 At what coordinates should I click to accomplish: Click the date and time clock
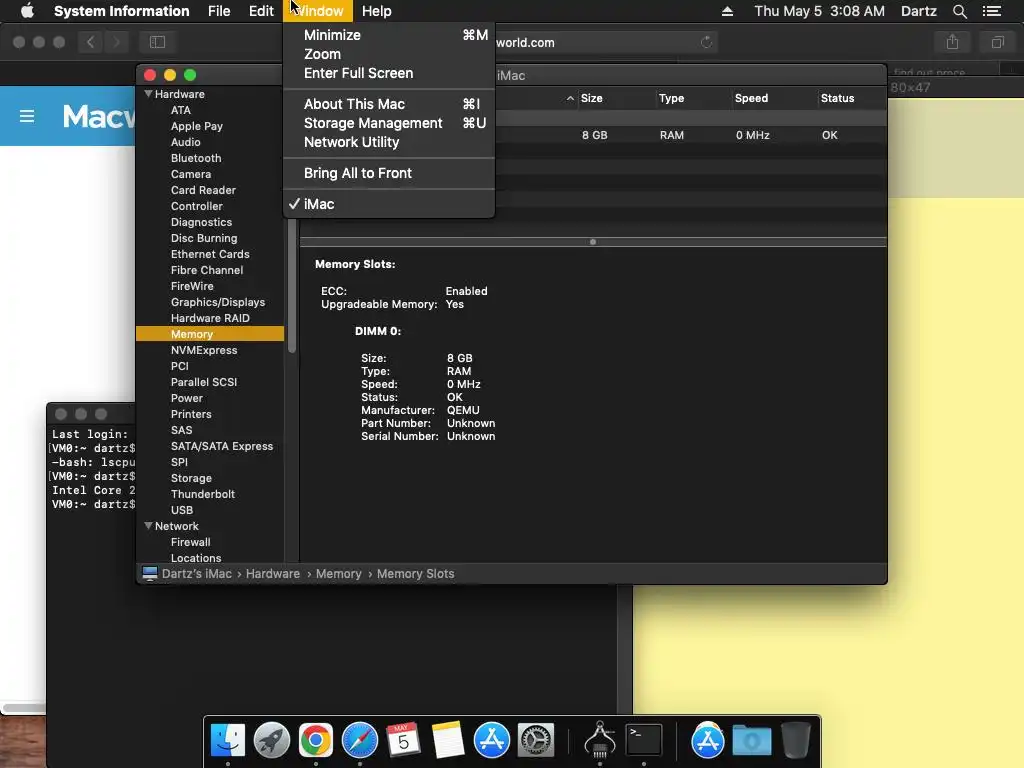(x=820, y=11)
